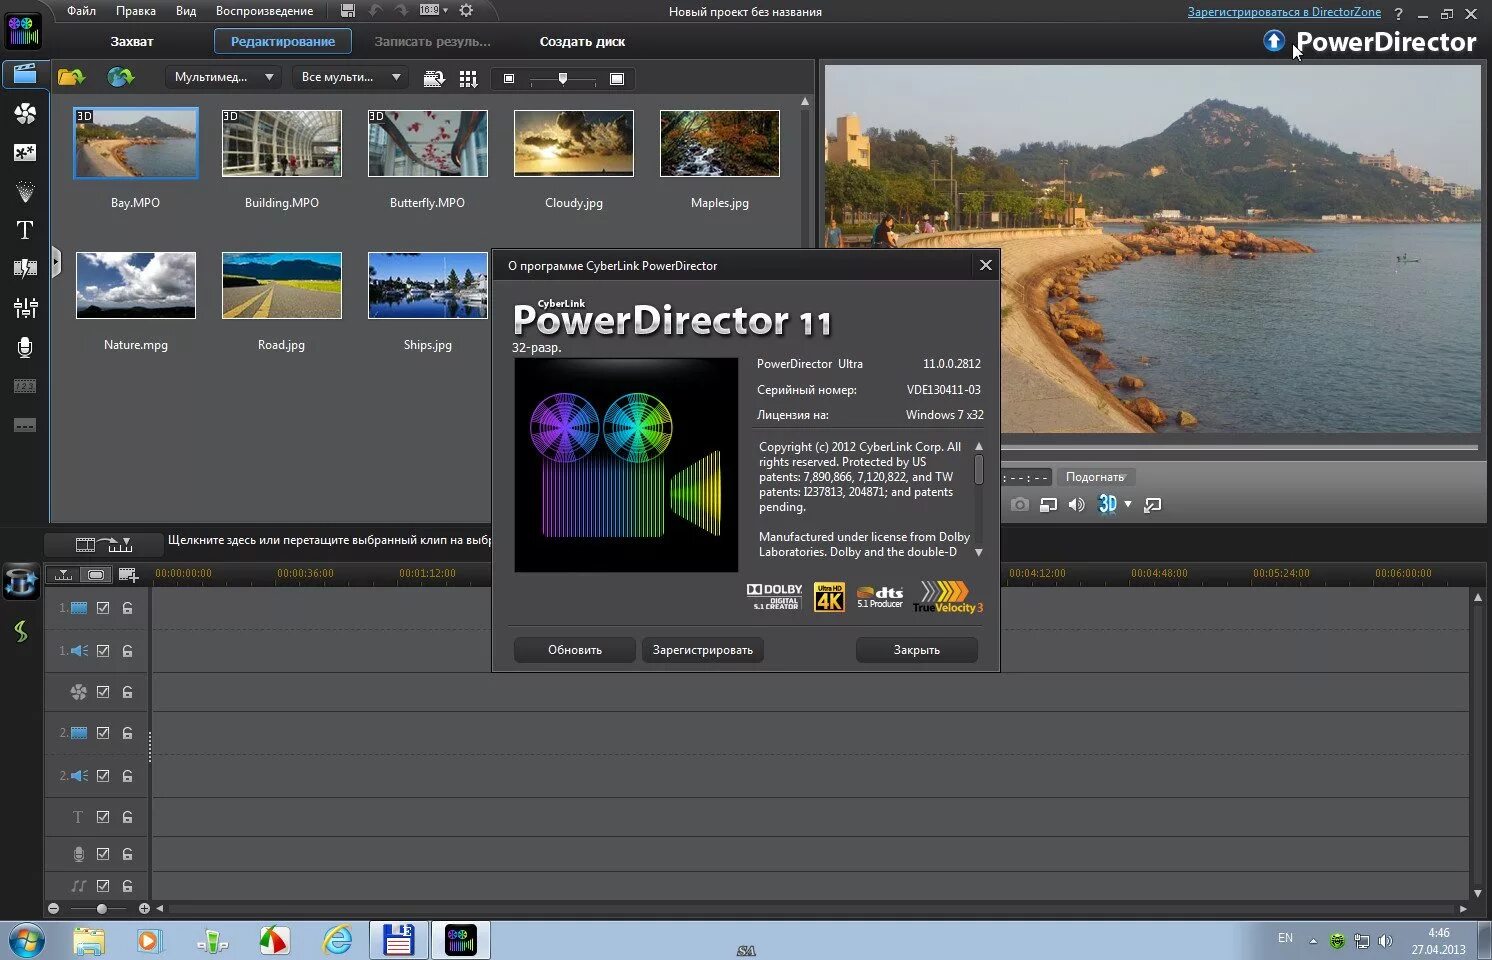Screen dimensions: 1492x960
Task: Open the Title room (T icon)
Action: 24,229
